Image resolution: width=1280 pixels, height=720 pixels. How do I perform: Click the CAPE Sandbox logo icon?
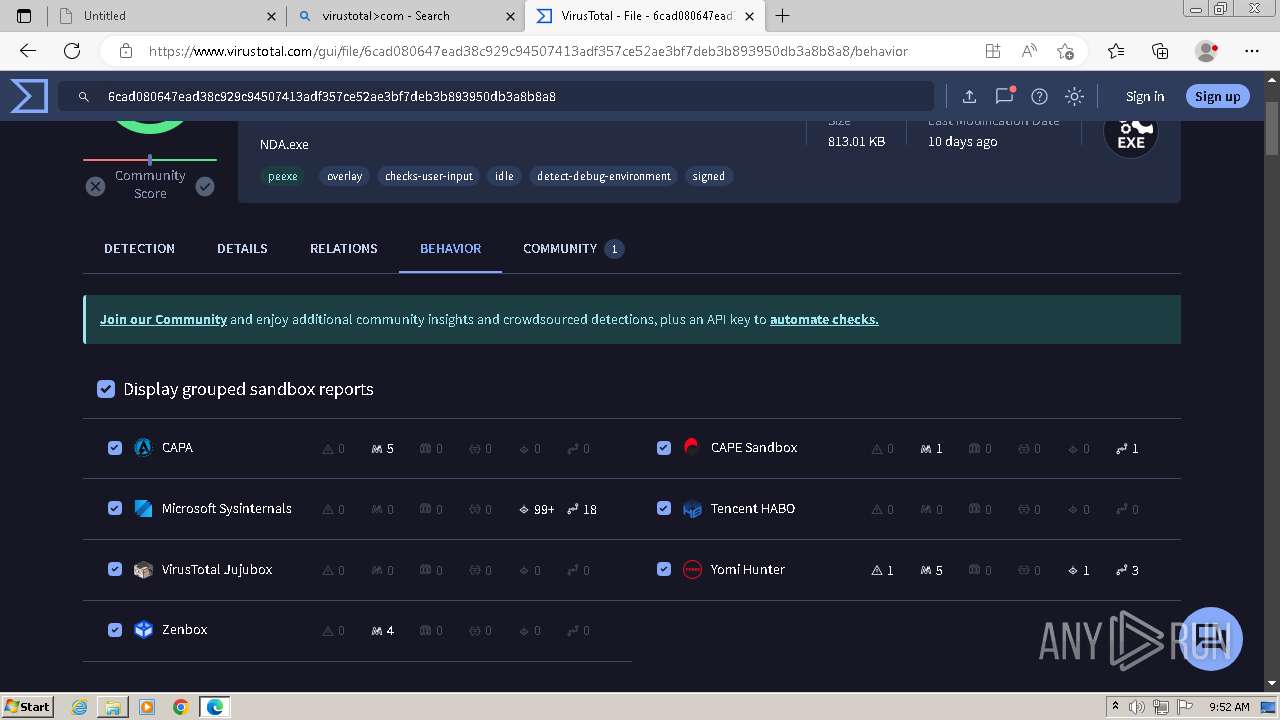coord(692,447)
